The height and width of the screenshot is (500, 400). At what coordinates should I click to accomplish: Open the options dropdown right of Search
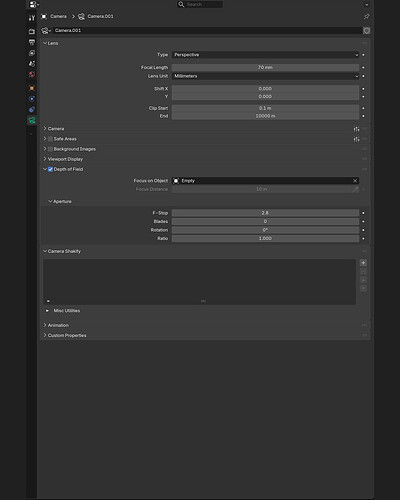coord(367,5)
